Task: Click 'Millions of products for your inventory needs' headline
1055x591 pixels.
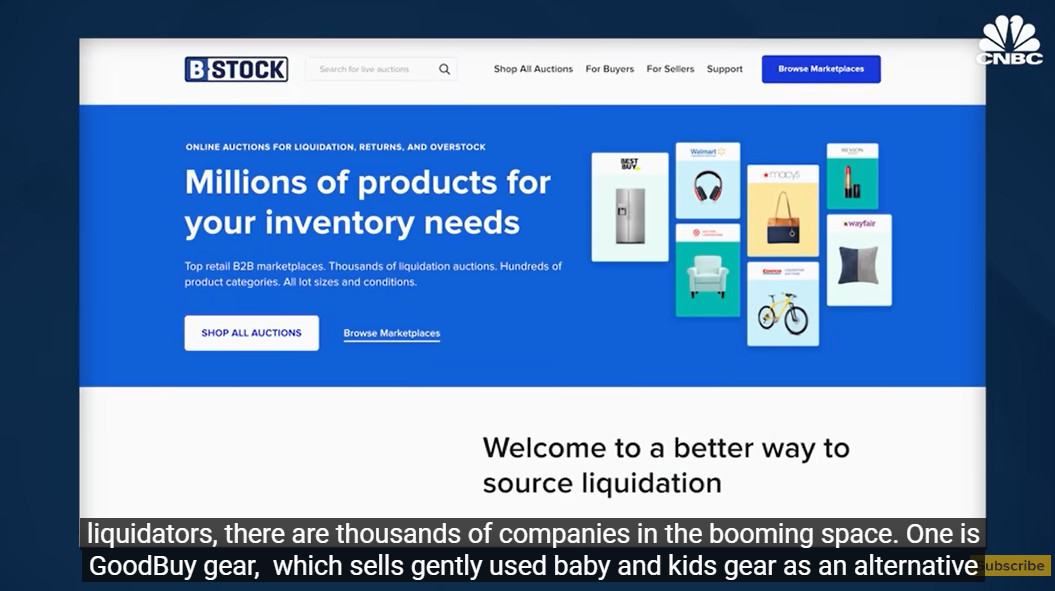Action: click(367, 203)
